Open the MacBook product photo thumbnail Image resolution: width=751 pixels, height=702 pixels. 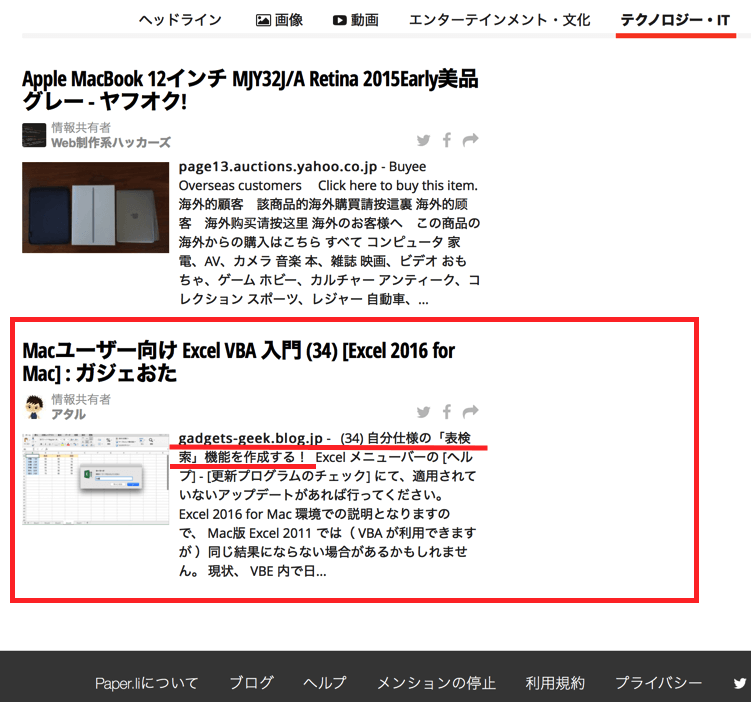[95, 207]
